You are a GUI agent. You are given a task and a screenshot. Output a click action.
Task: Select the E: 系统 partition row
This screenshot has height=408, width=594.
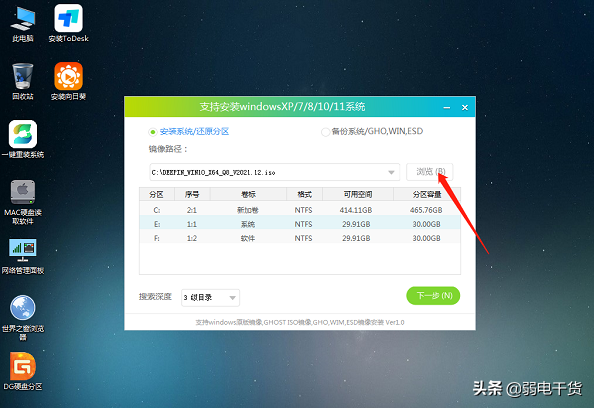click(x=300, y=224)
